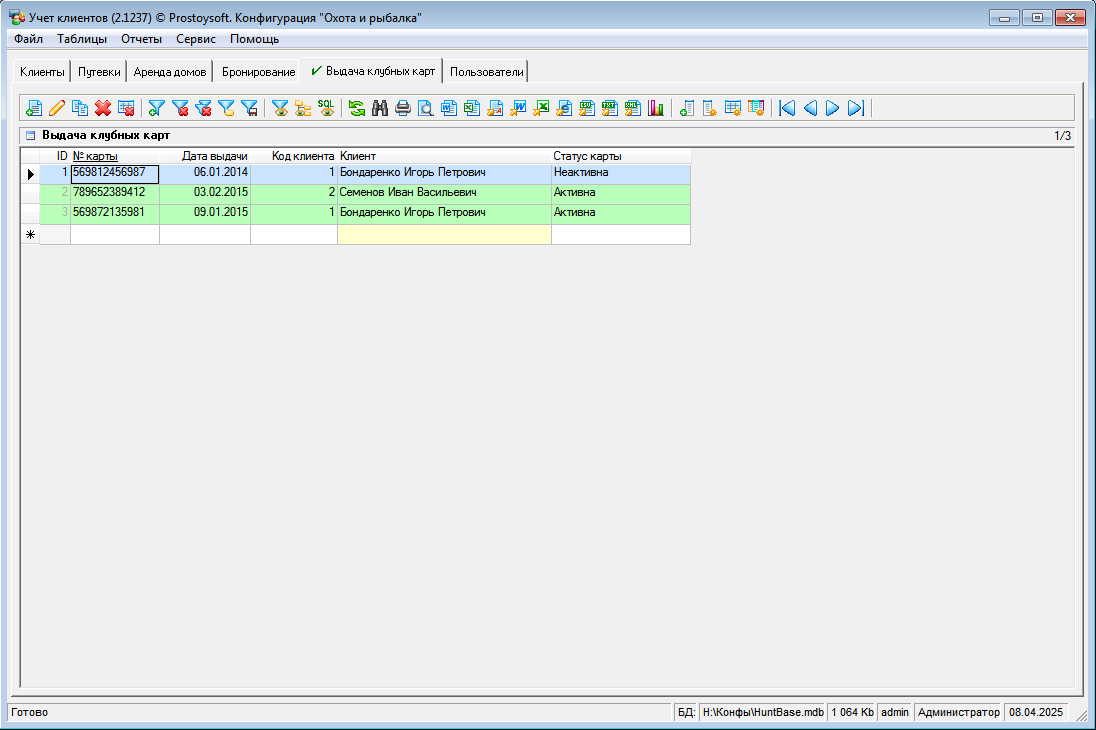Click the printer icon in toolbar
The width and height of the screenshot is (1096, 730).
point(403,108)
